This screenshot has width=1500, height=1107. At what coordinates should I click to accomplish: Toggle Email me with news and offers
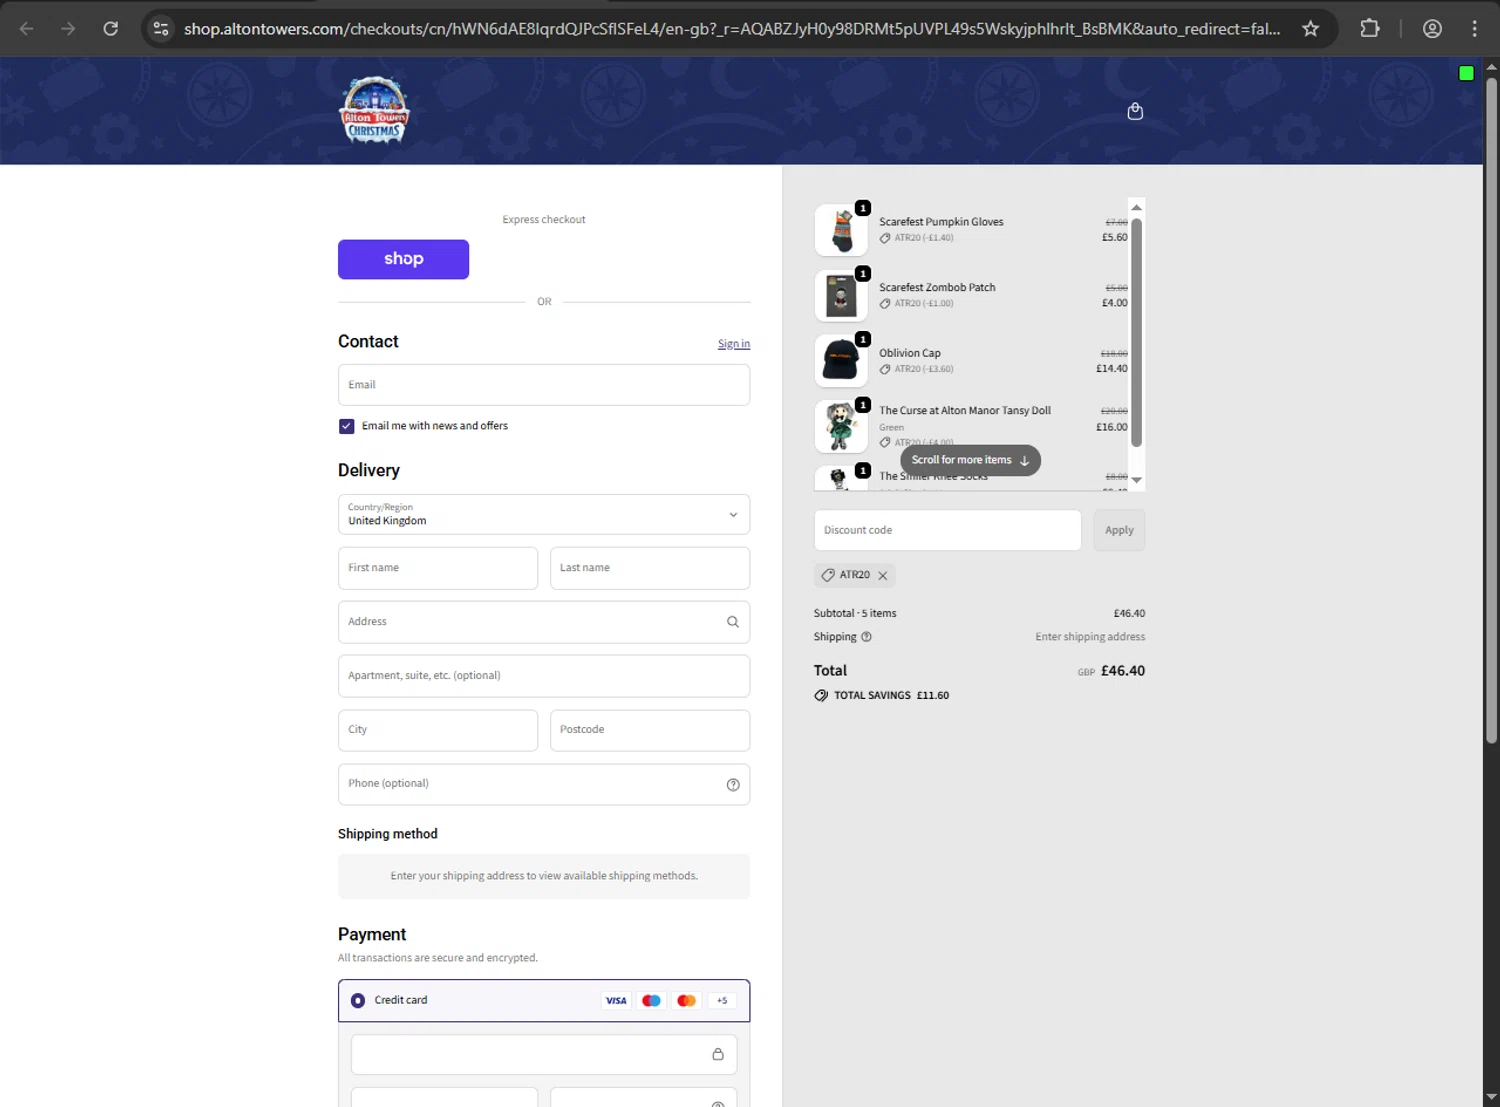click(347, 426)
